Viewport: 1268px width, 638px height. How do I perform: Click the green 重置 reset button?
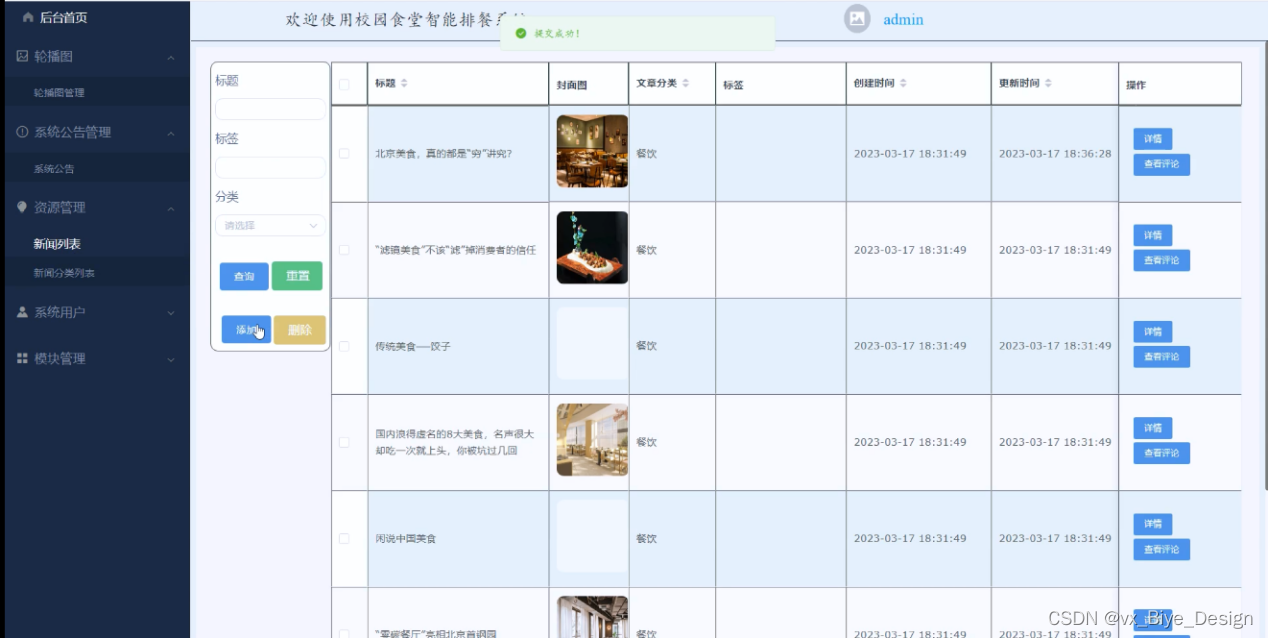[297, 276]
